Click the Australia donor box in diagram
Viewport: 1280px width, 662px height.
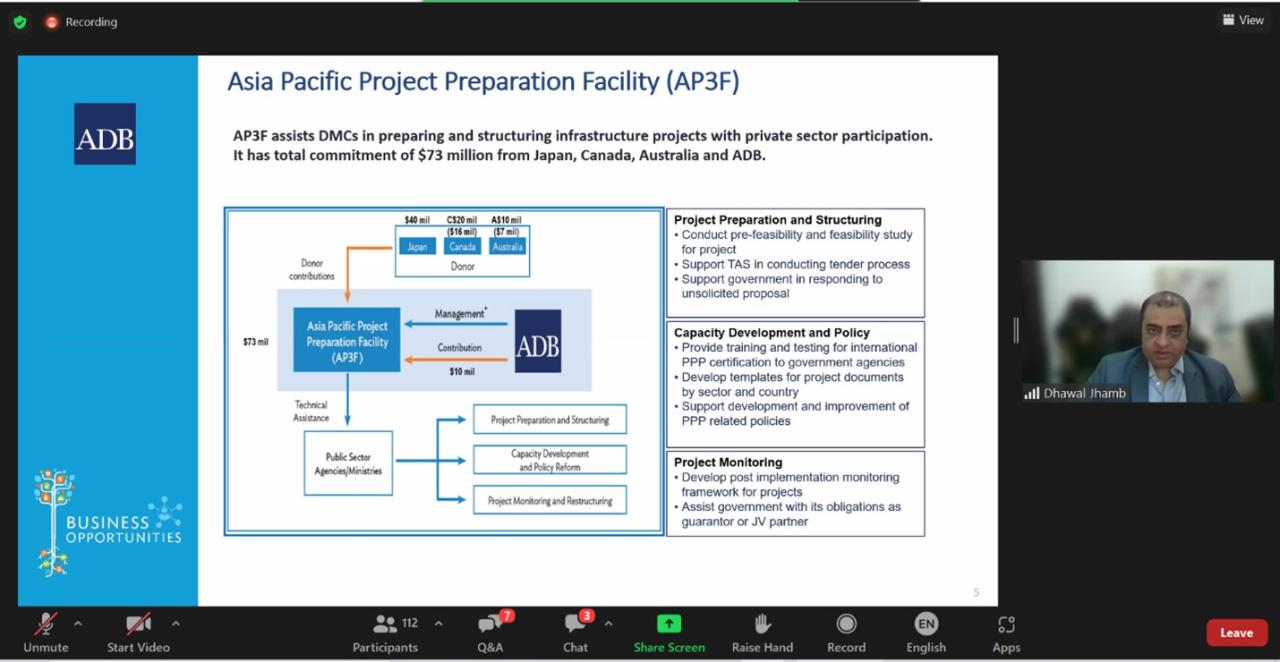tap(507, 246)
